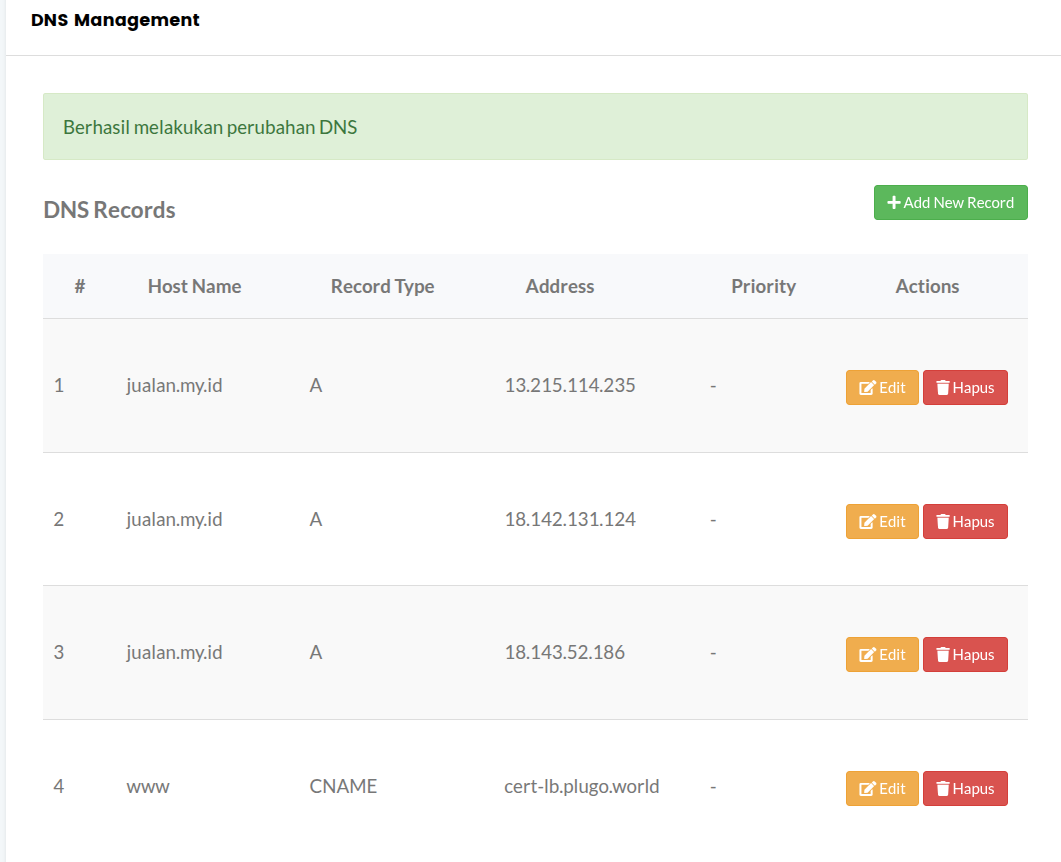Click the Actions column header

pos(927,286)
